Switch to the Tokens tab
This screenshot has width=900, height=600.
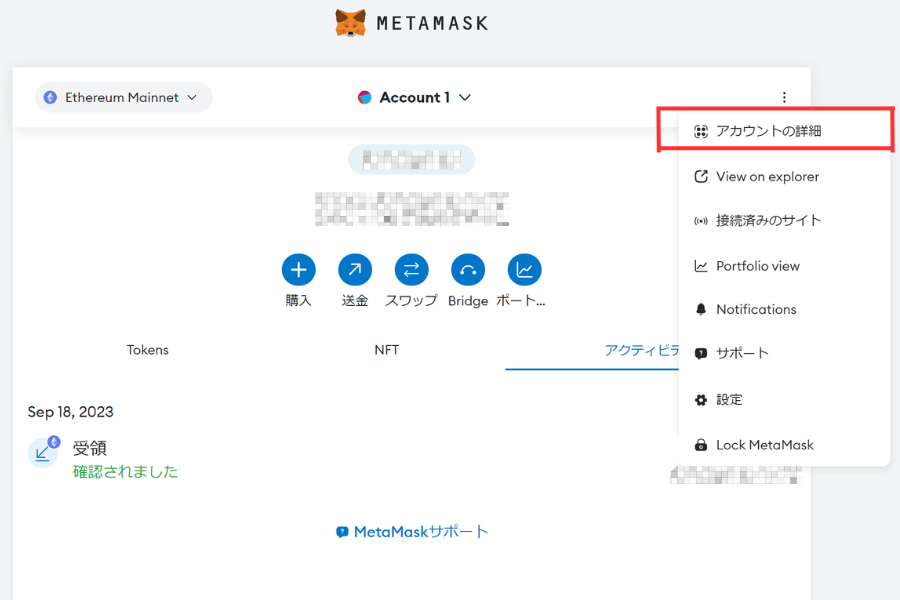click(x=148, y=350)
